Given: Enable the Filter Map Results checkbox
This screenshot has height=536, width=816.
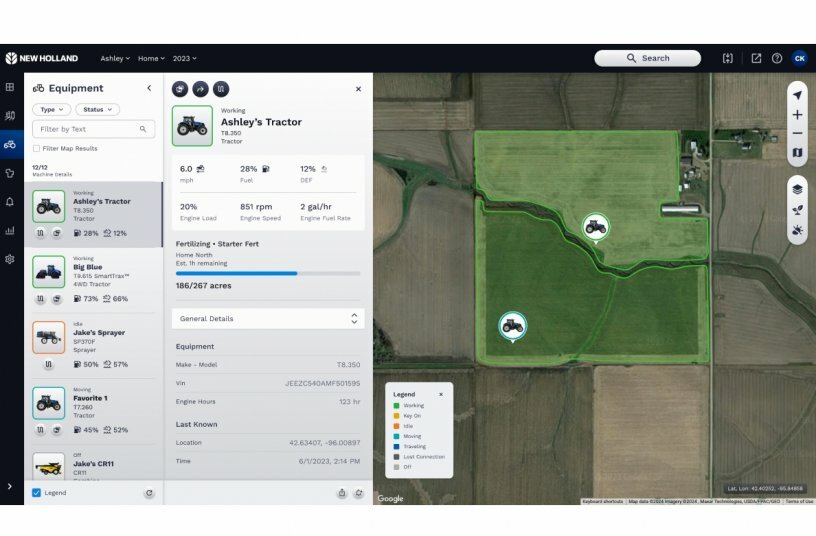Looking at the screenshot, I should point(37,148).
